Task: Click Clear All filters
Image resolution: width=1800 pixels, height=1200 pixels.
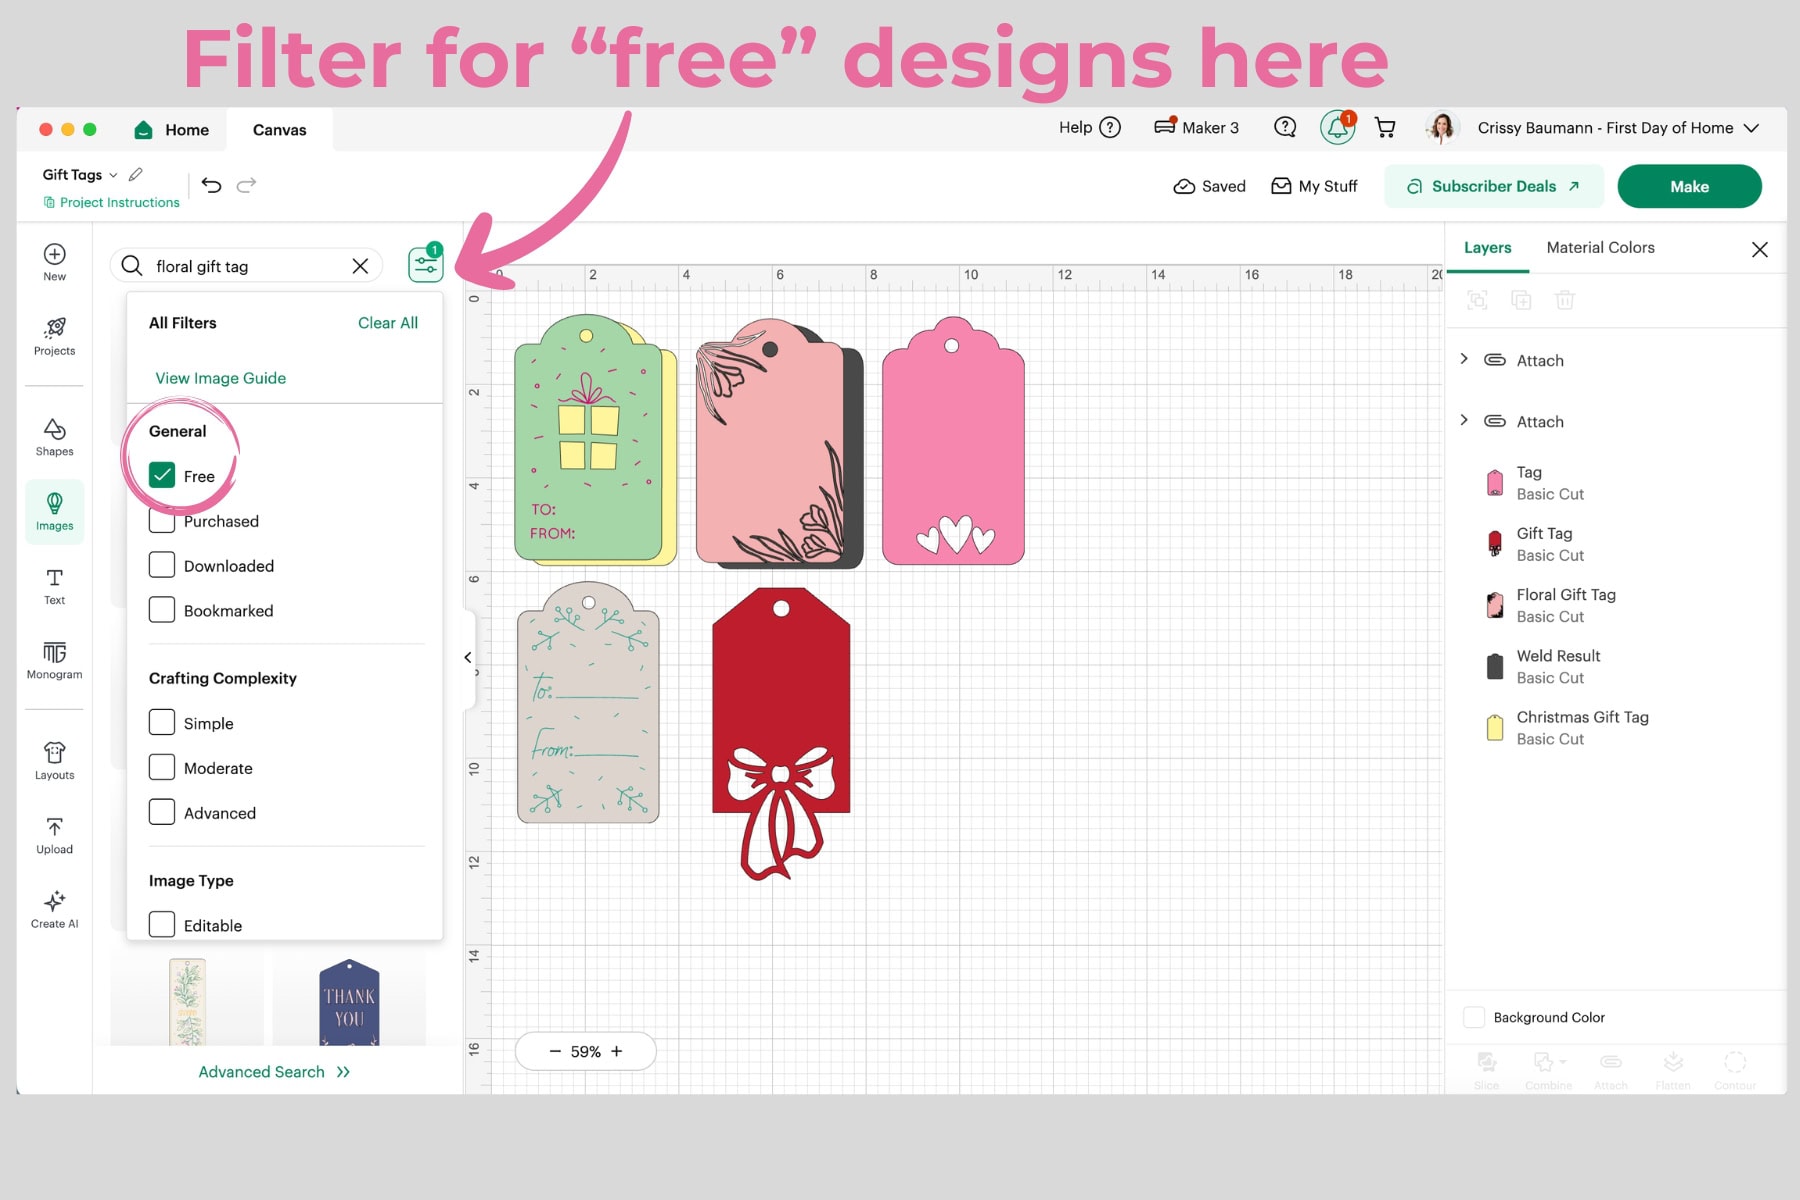Action: [x=388, y=323]
